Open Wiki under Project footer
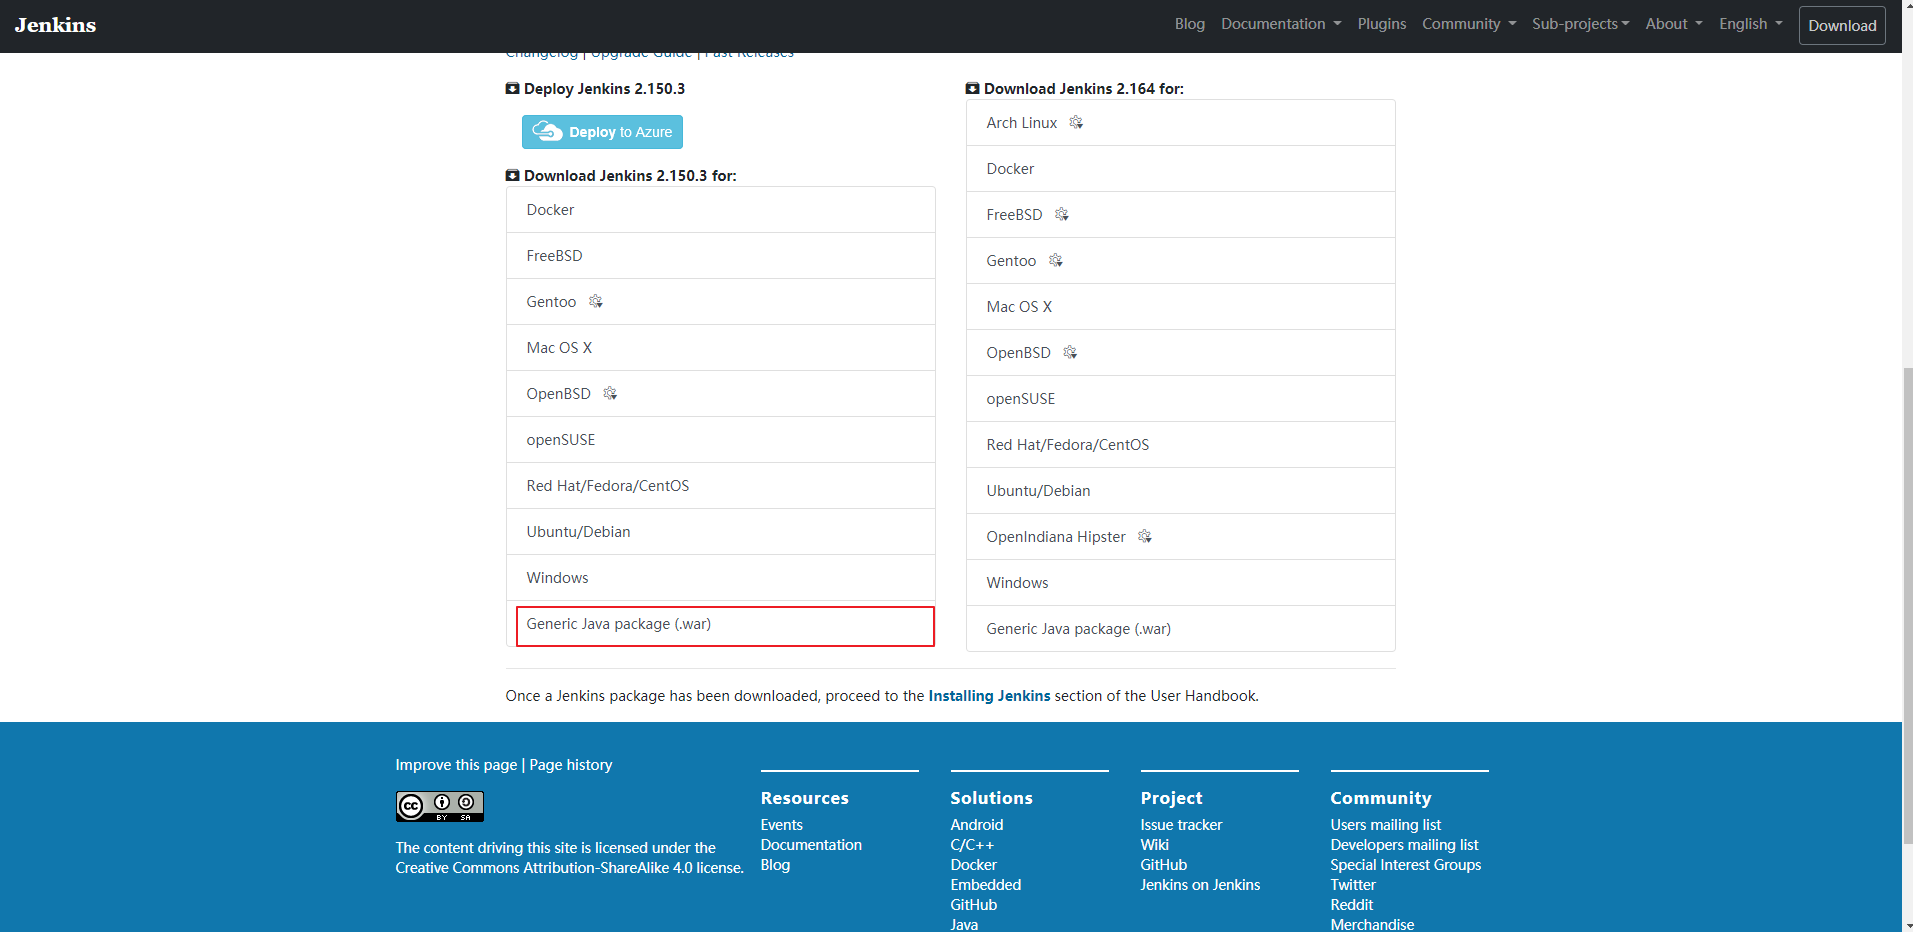 pyautogui.click(x=1154, y=845)
